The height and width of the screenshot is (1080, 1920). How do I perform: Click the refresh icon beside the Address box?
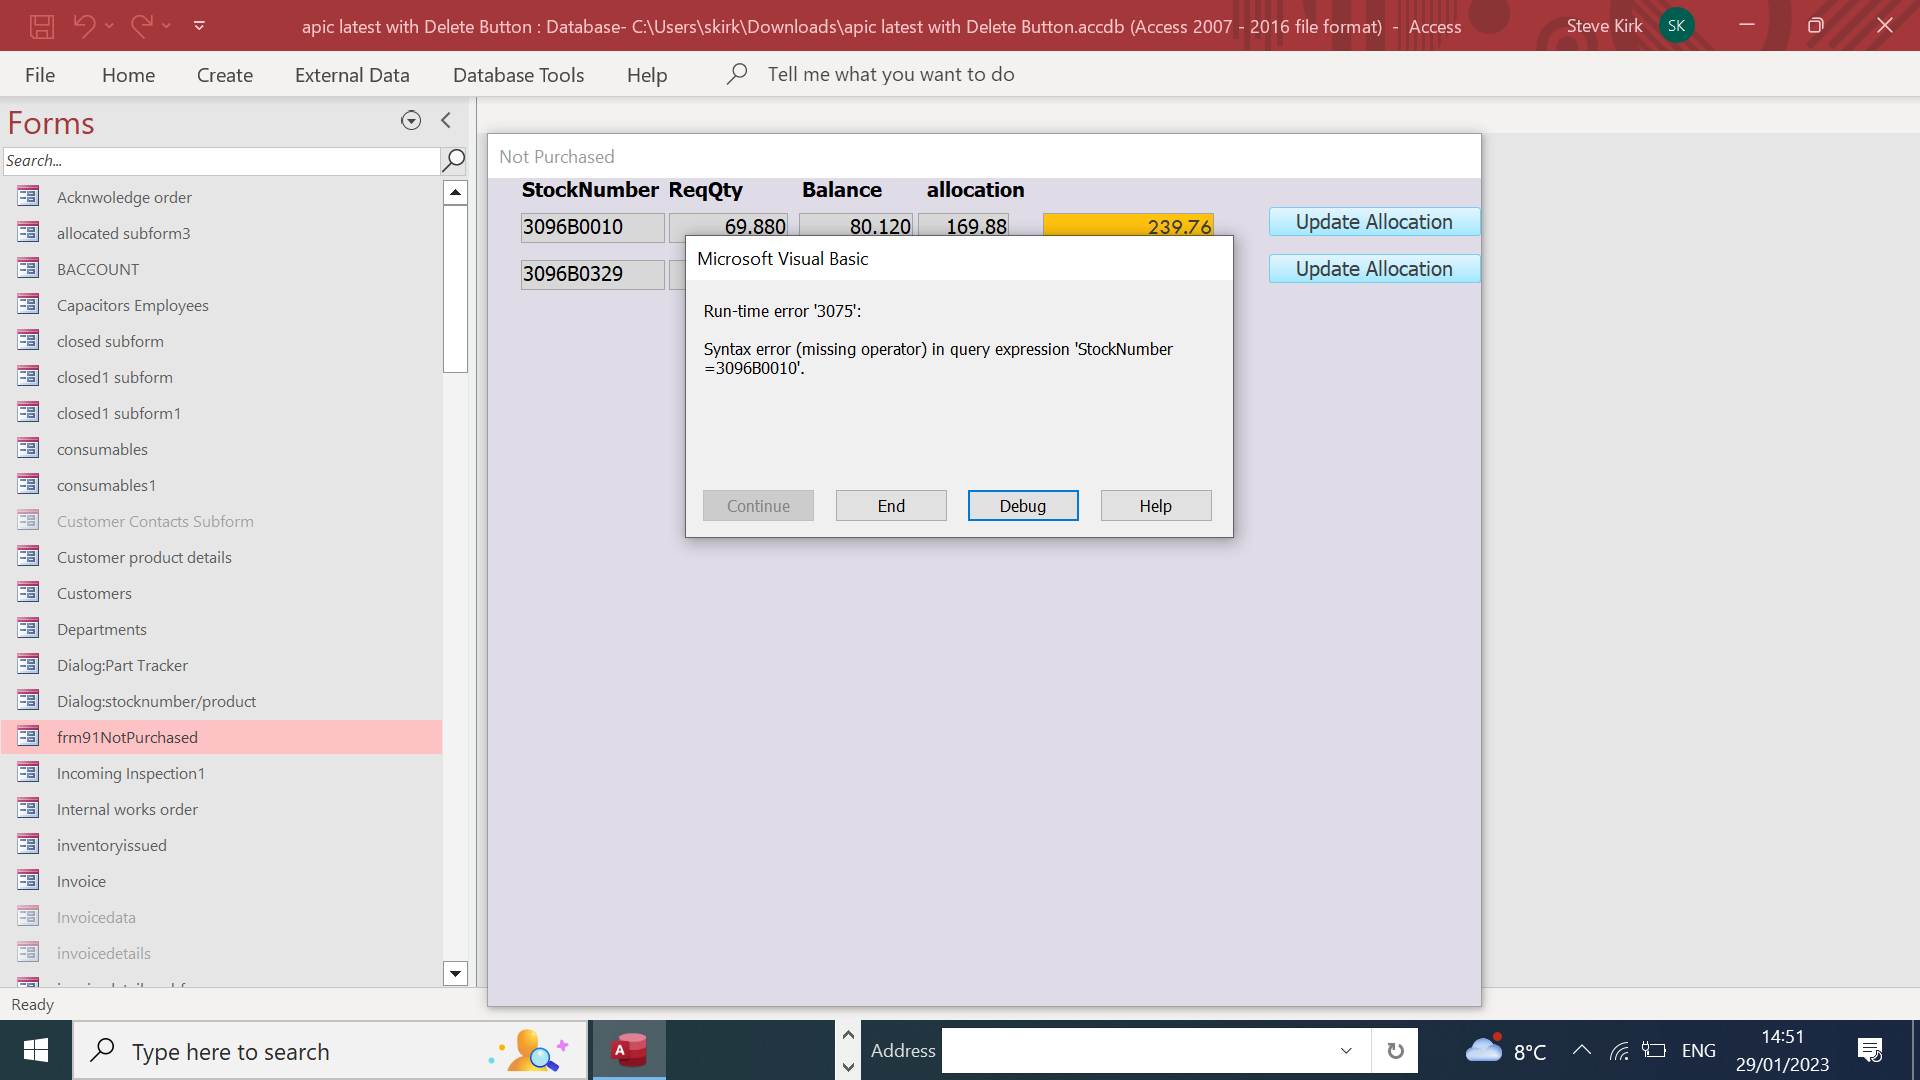(1395, 1051)
